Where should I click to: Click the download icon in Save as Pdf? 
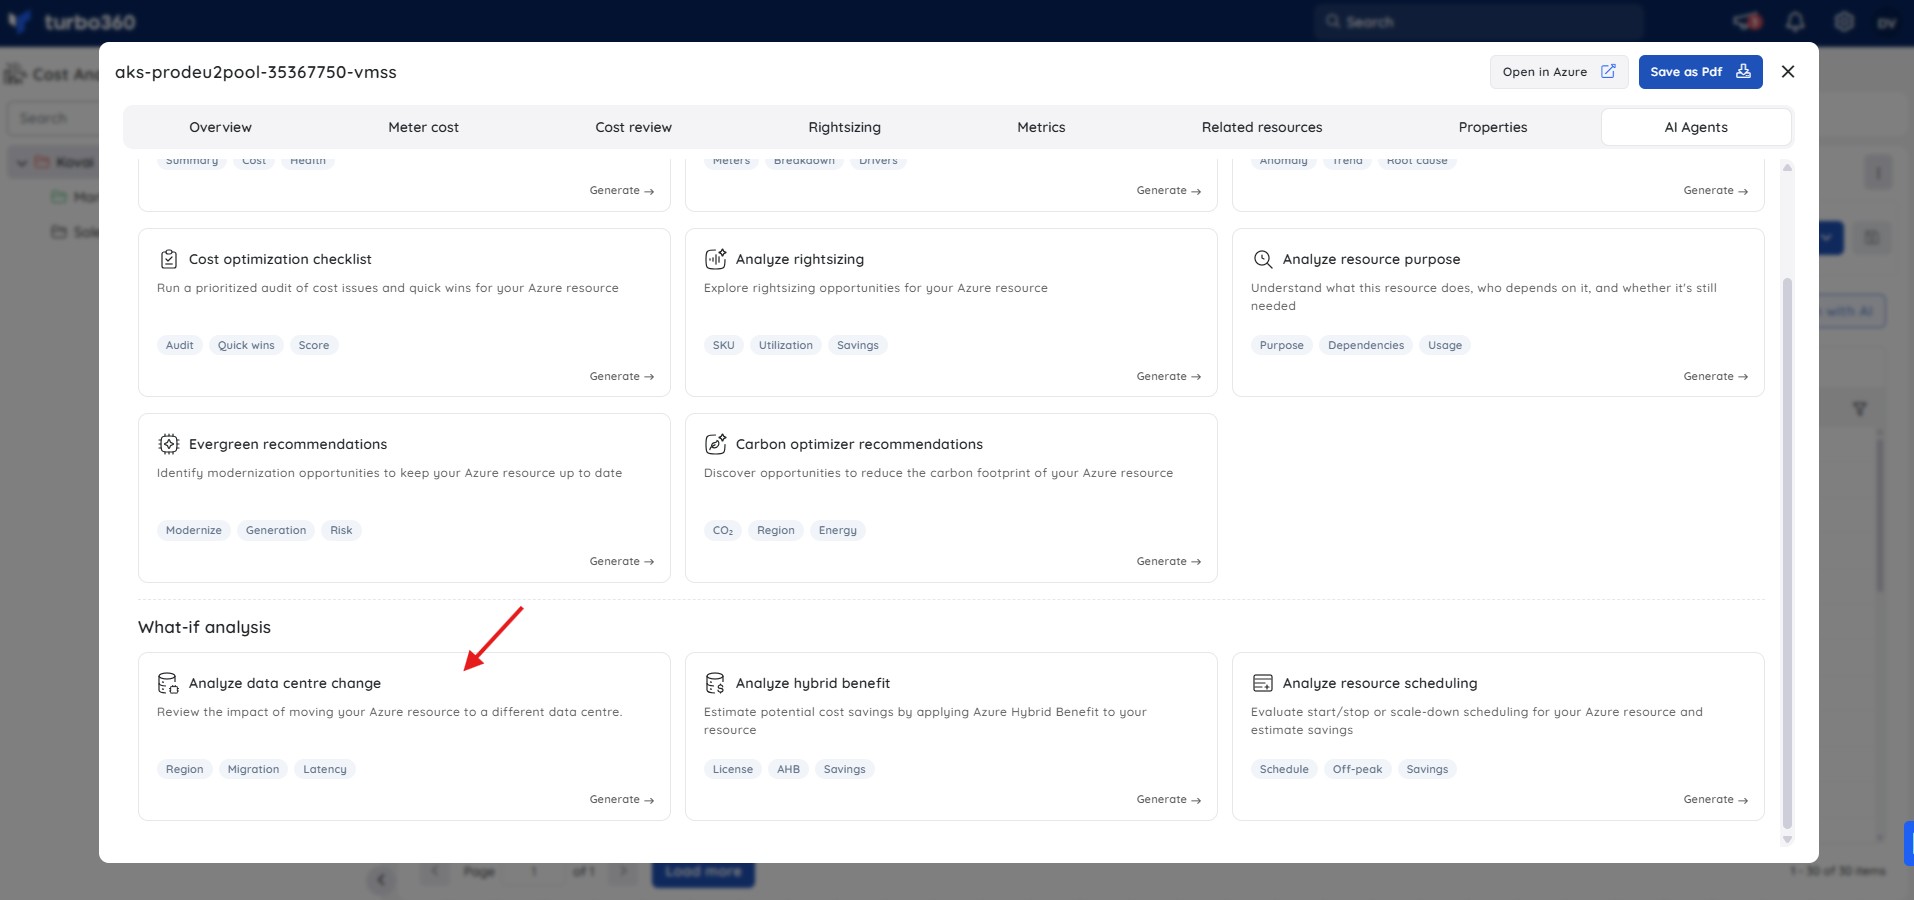[x=1743, y=71]
